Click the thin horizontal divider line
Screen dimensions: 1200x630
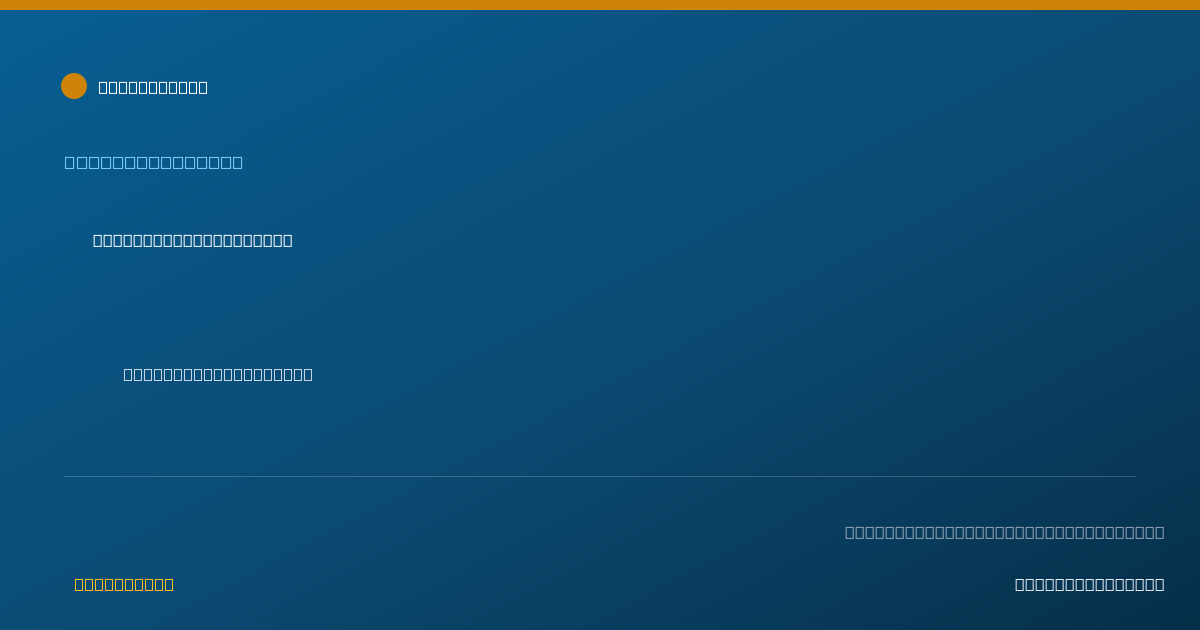(600, 476)
